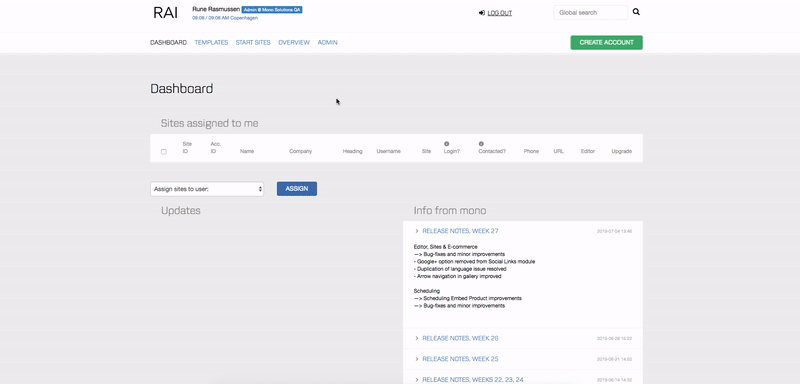Screen dimensions: 800x384
Task: Open the Assign sites to user dropdown
Action: click(x=207, y=189)
